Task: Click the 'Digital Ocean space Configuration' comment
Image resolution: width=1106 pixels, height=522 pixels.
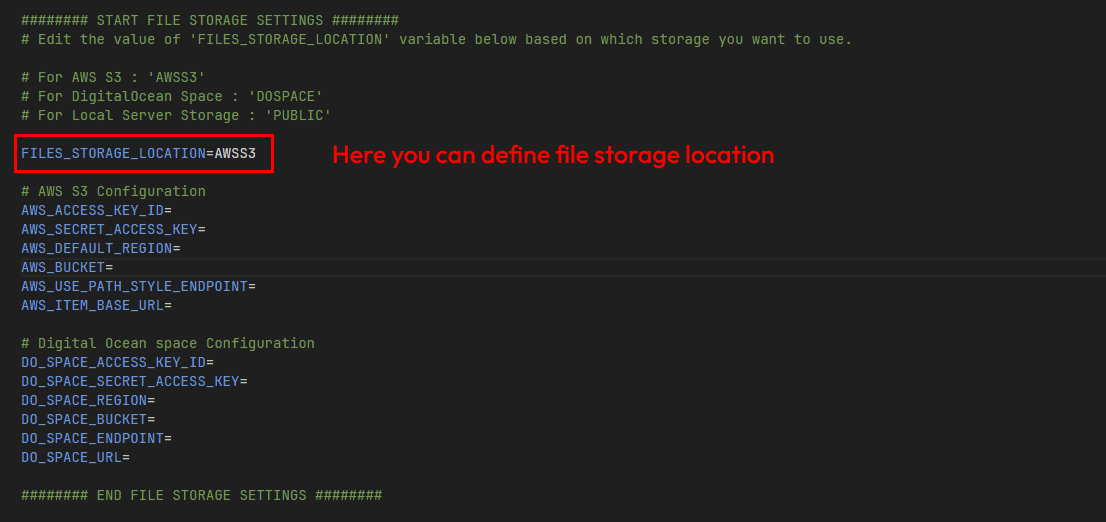Action: tap(167, 343)
